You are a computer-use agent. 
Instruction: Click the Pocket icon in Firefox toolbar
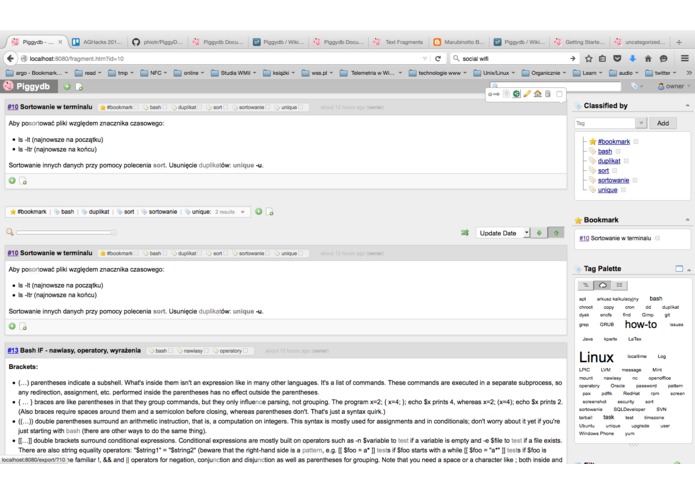(617, 58)
